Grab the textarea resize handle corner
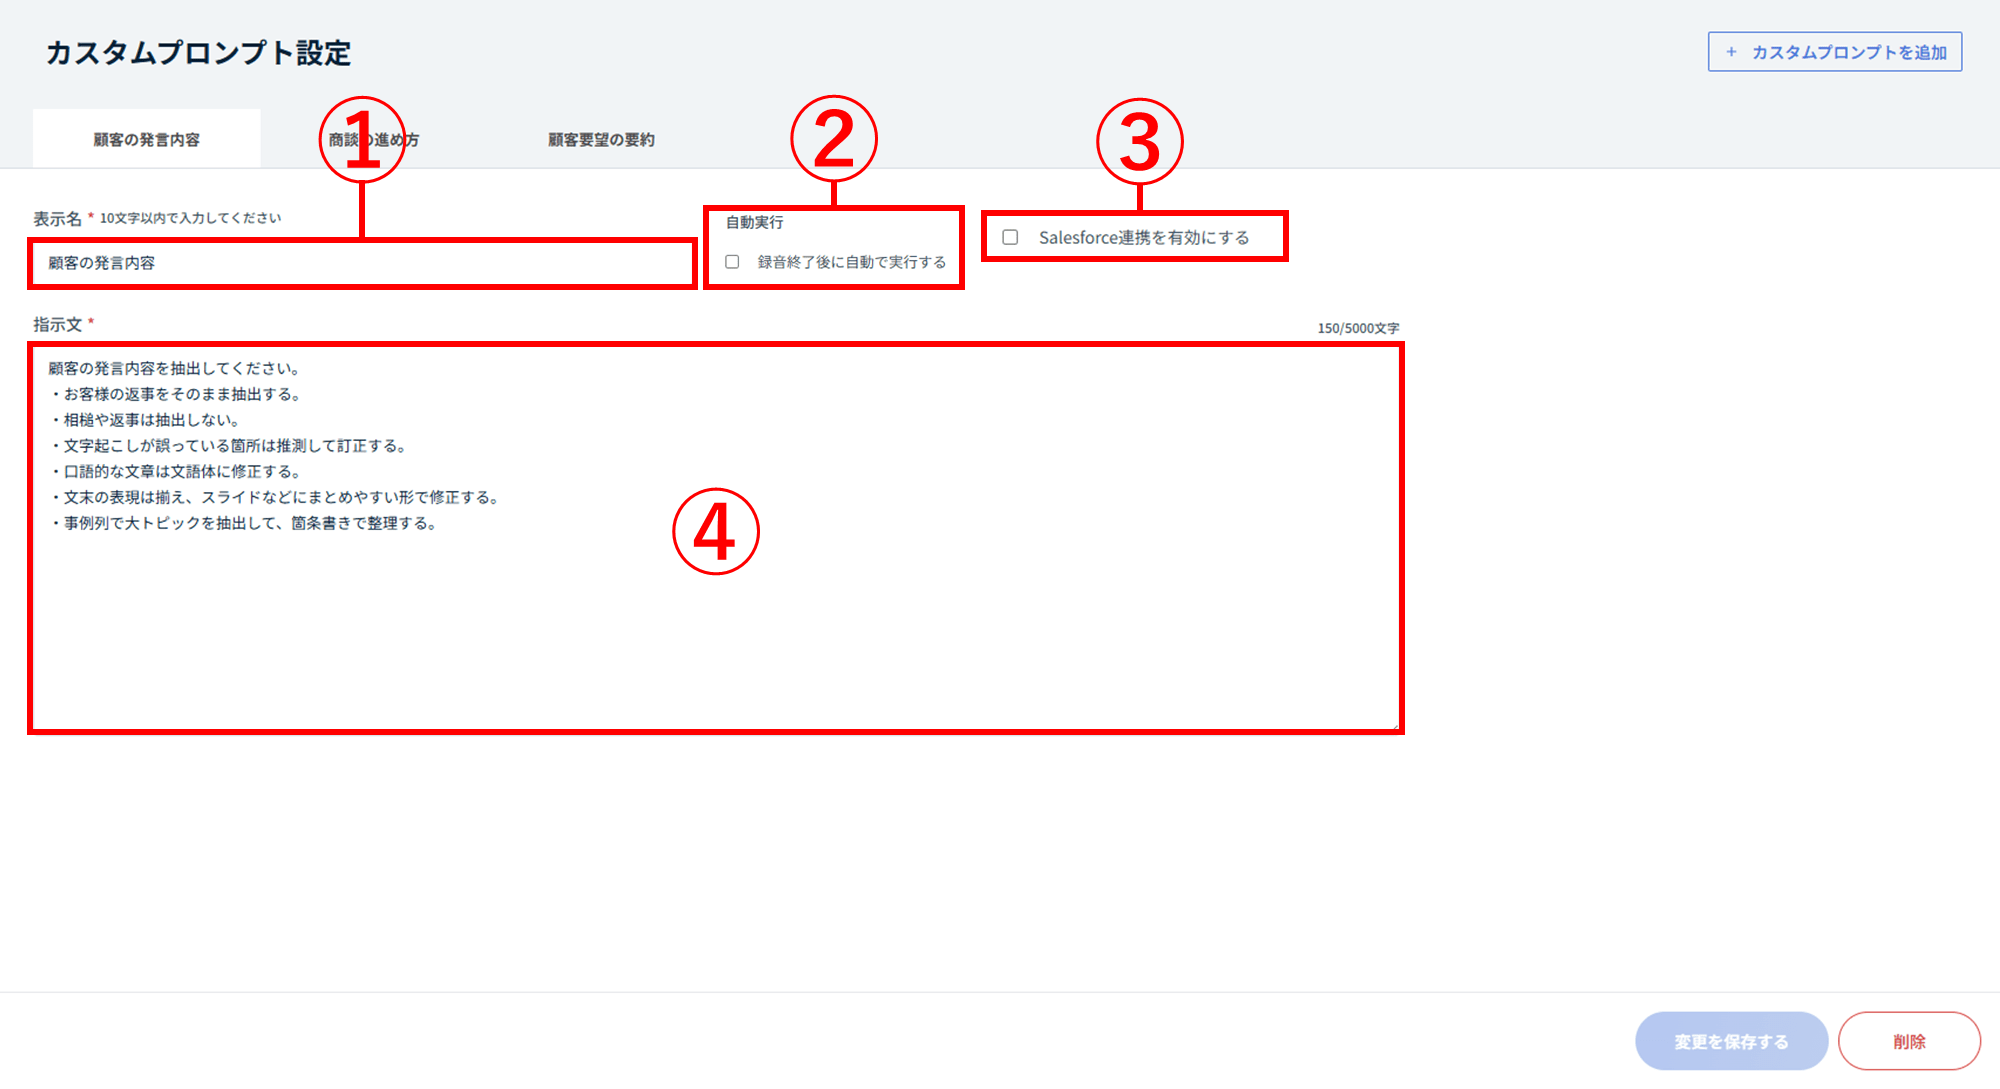 point(1394,725)
